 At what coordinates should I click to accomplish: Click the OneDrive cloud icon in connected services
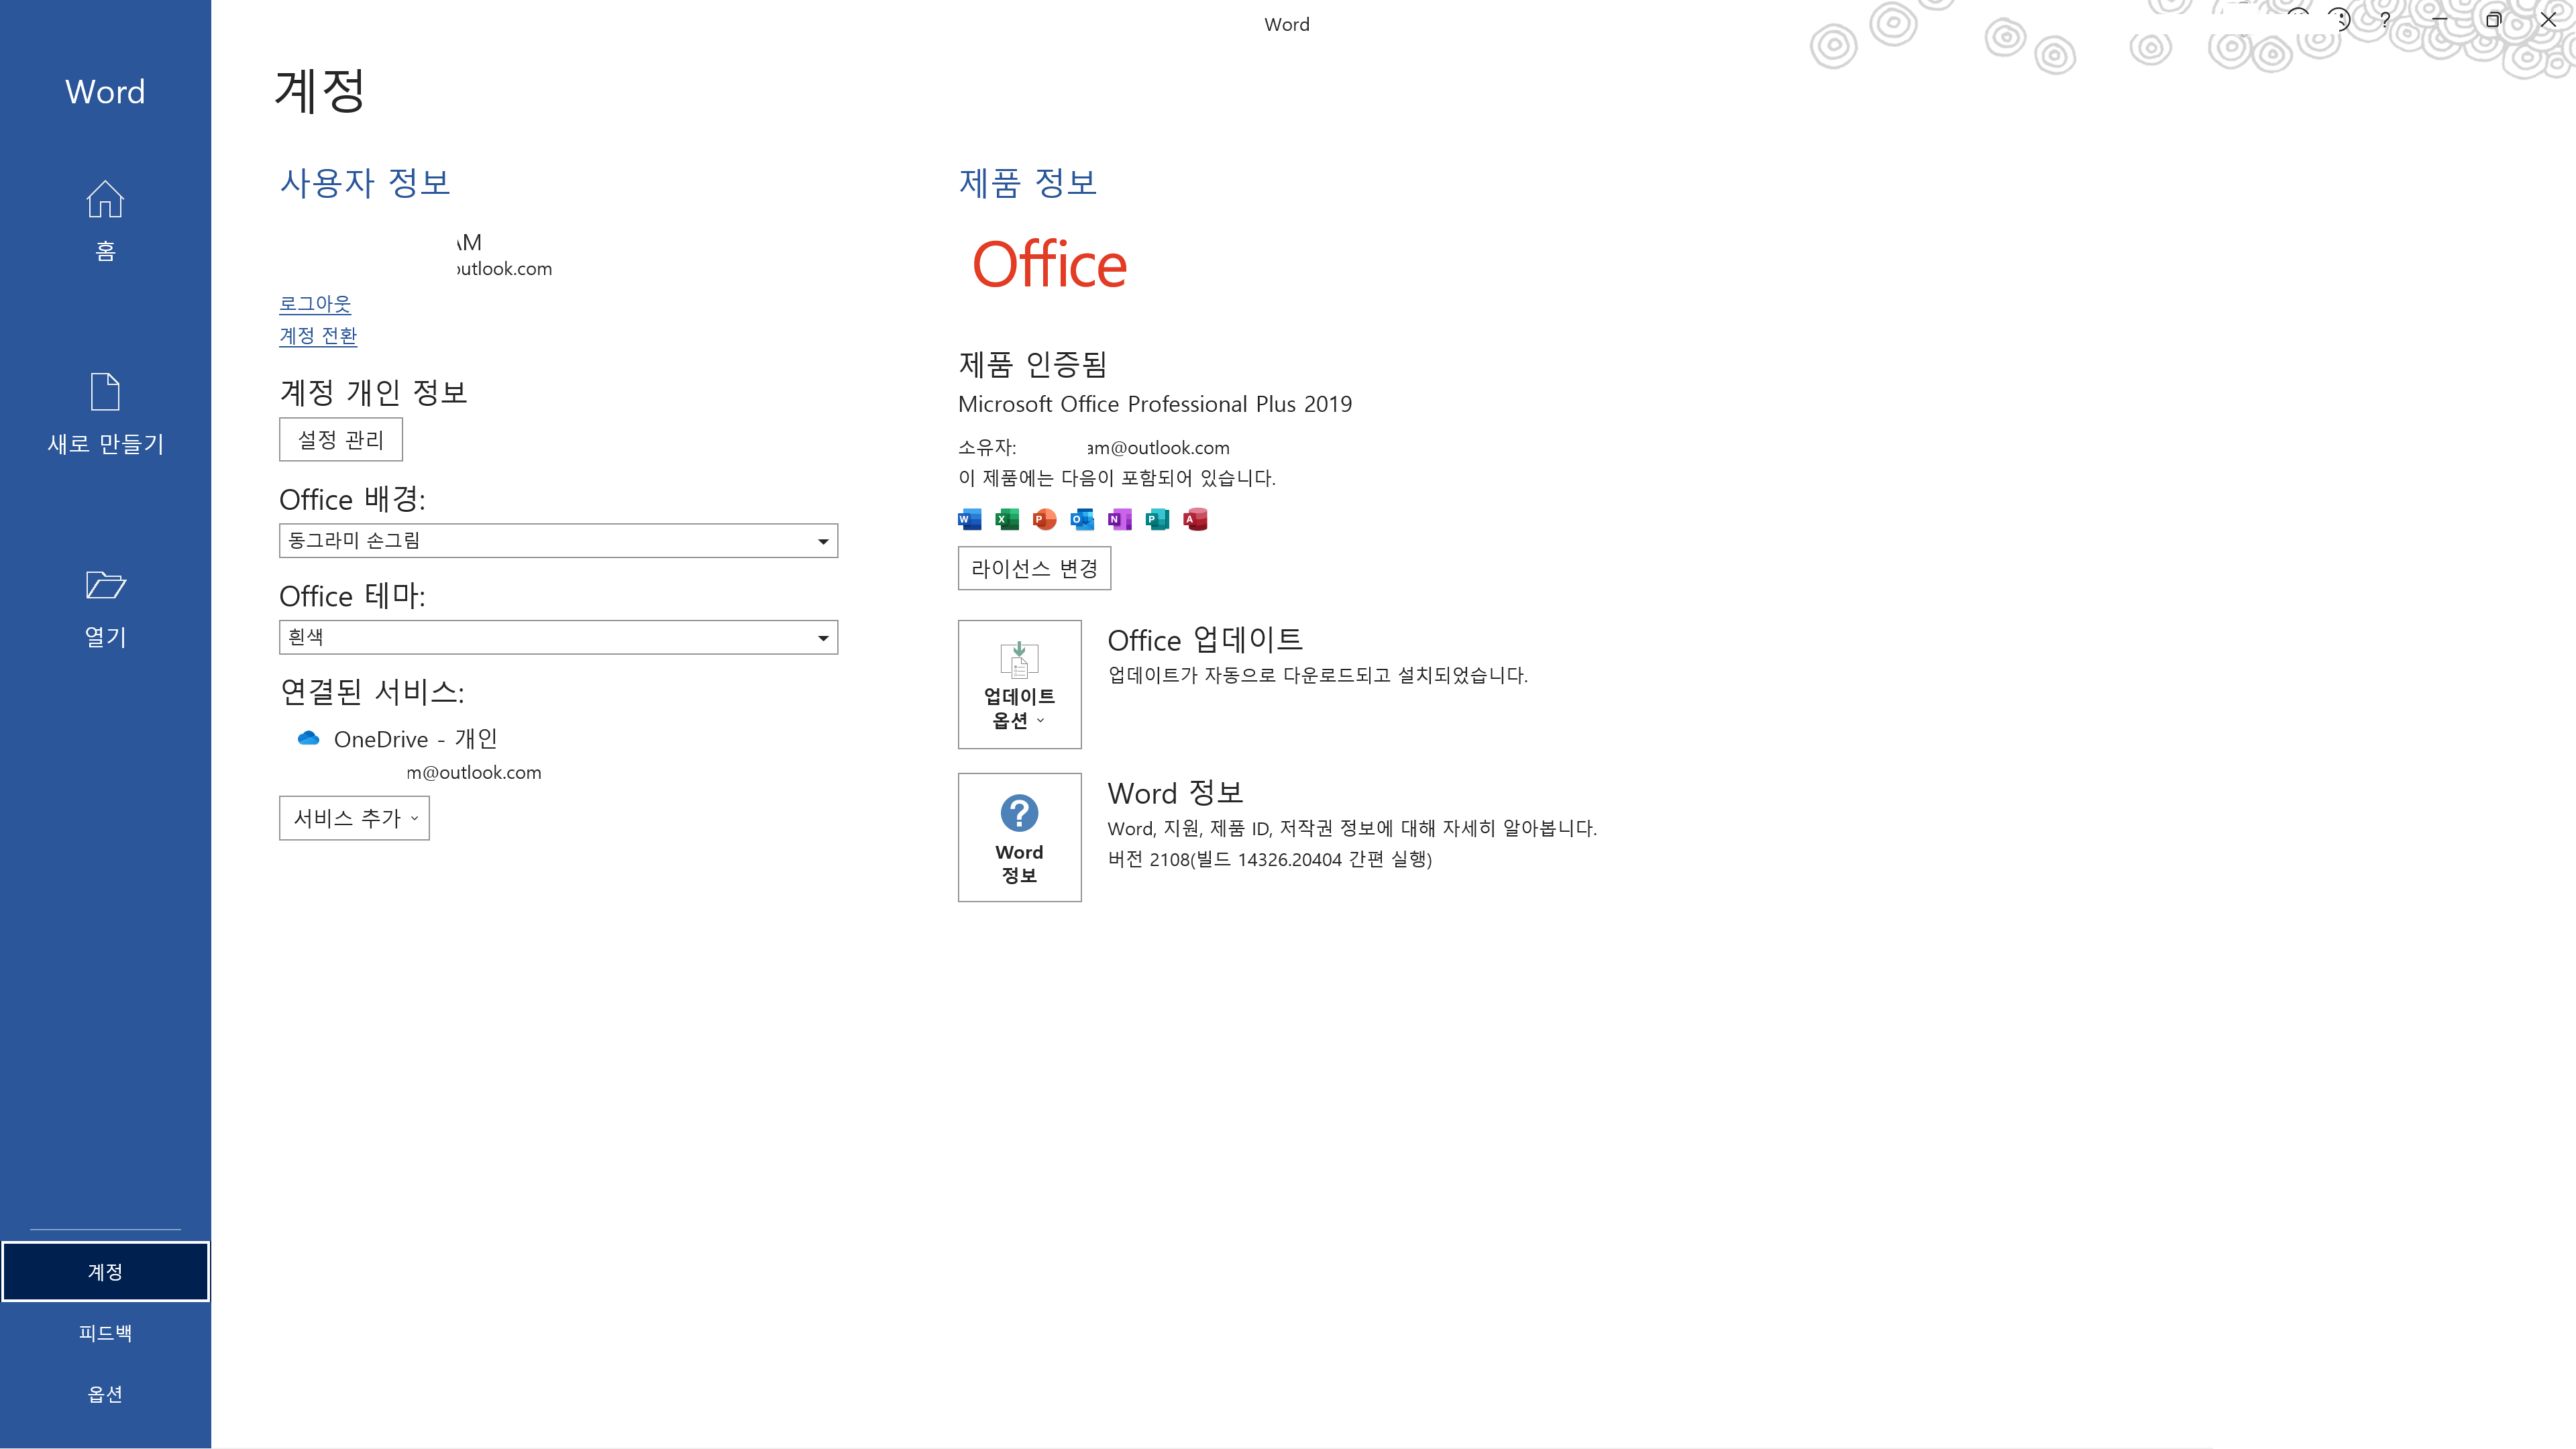308,738
